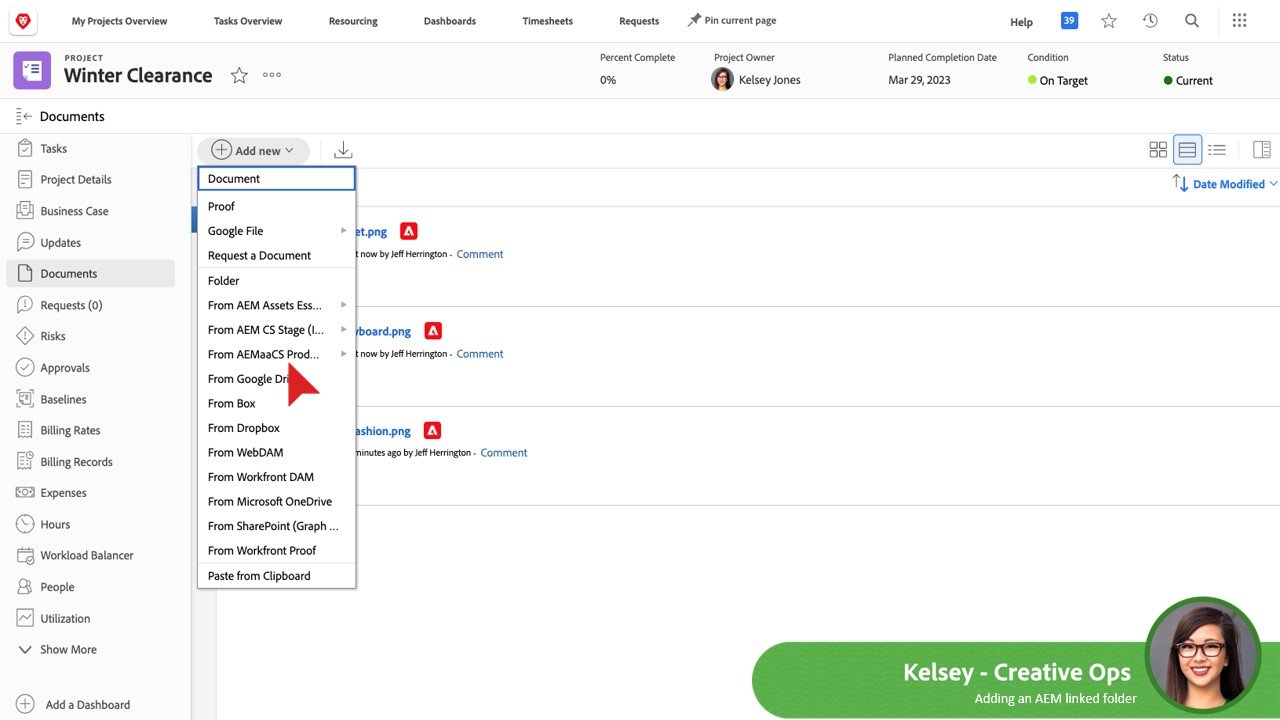Collapse the left panel via Documents arrow icon
The height and width of the screenshot is (720, 1280).
(24, 116)
